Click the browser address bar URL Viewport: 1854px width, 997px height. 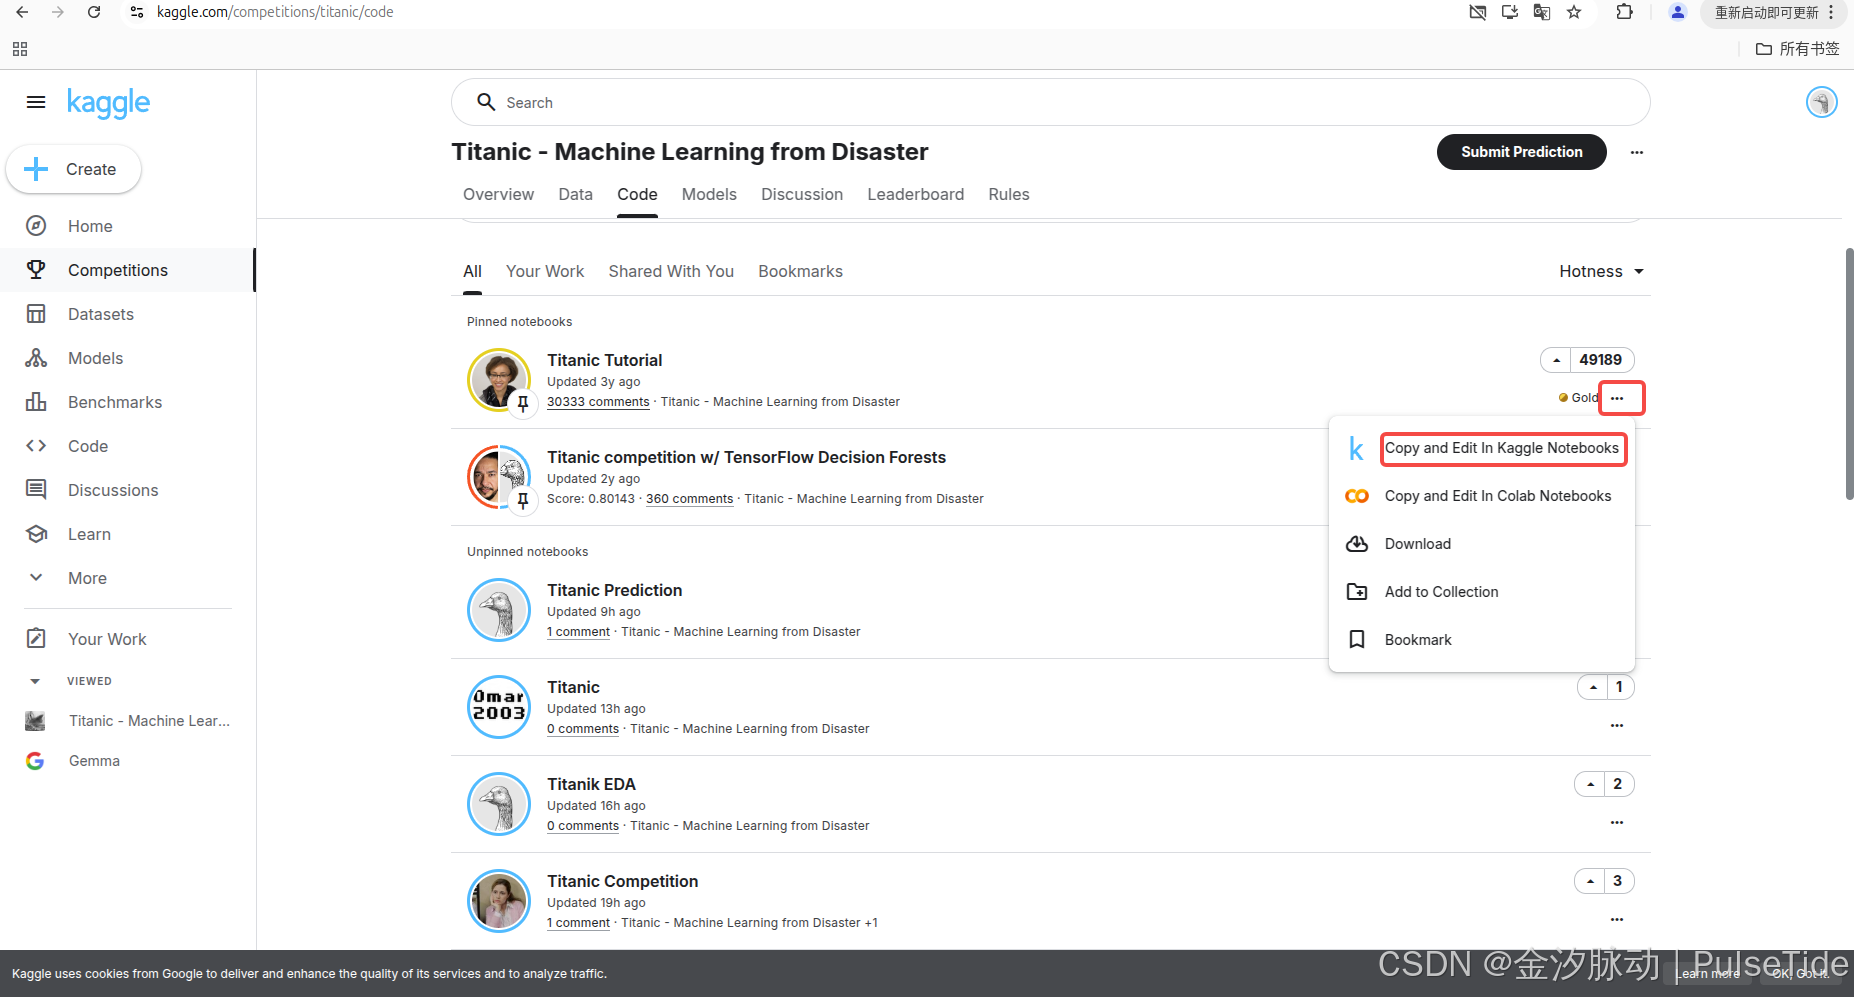coord(275,12)
